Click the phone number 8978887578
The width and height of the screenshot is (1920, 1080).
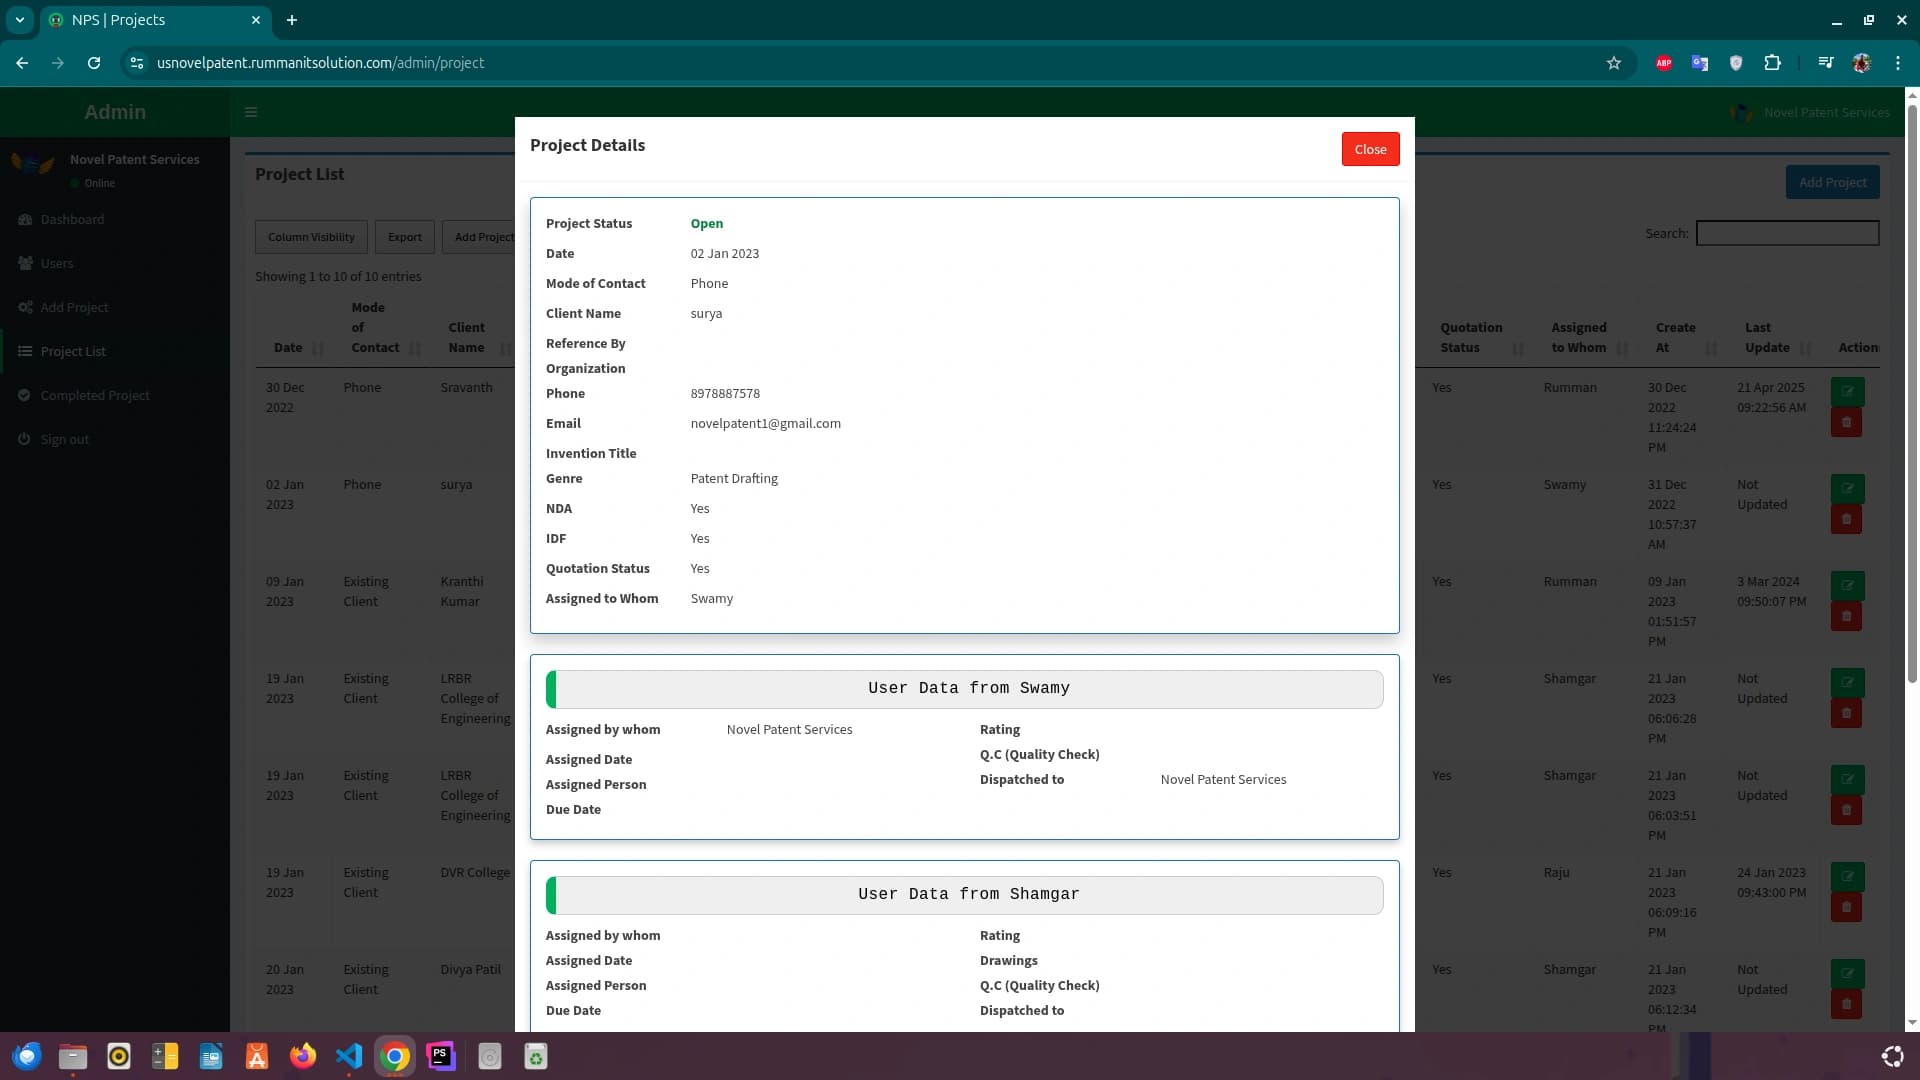coord(725,394)
